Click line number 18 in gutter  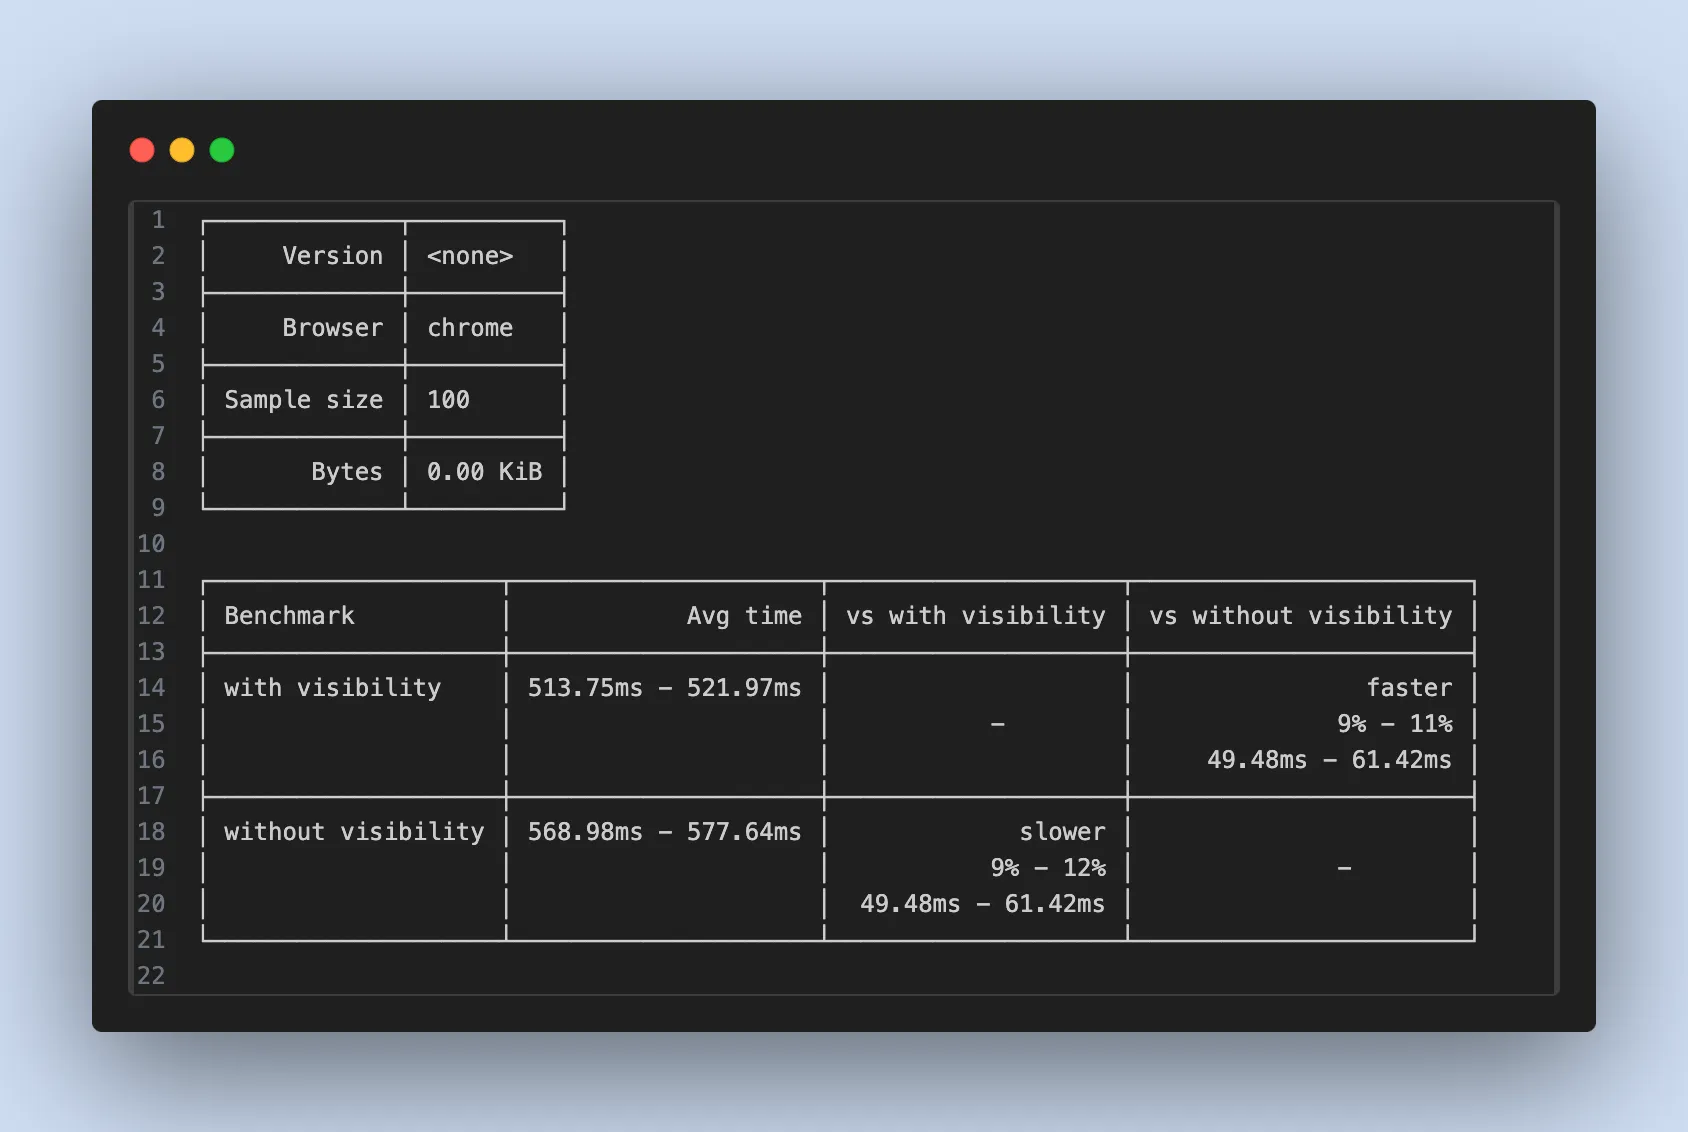coord(151,832)
